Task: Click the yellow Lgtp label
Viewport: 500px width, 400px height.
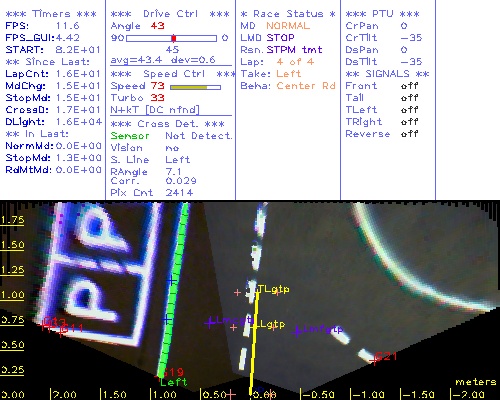Action: pos(272,324)
